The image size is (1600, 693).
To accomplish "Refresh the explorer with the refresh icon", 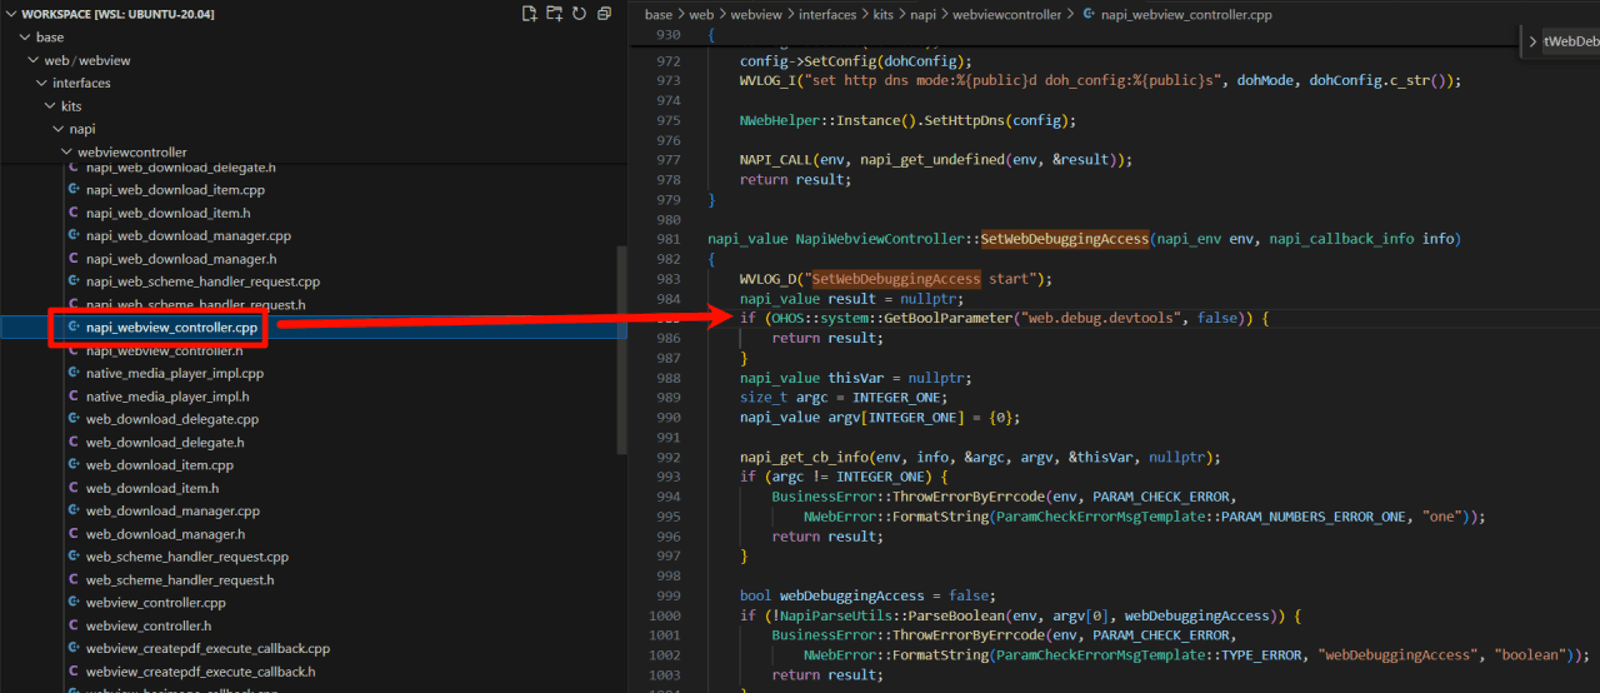I will coord(579,14).
